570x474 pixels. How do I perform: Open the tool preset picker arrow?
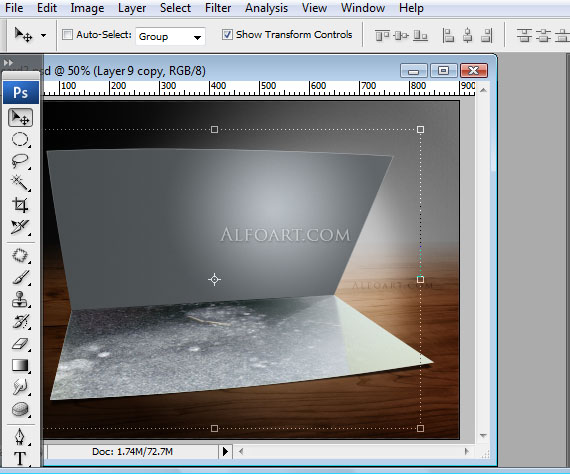[x=44, y=36]
